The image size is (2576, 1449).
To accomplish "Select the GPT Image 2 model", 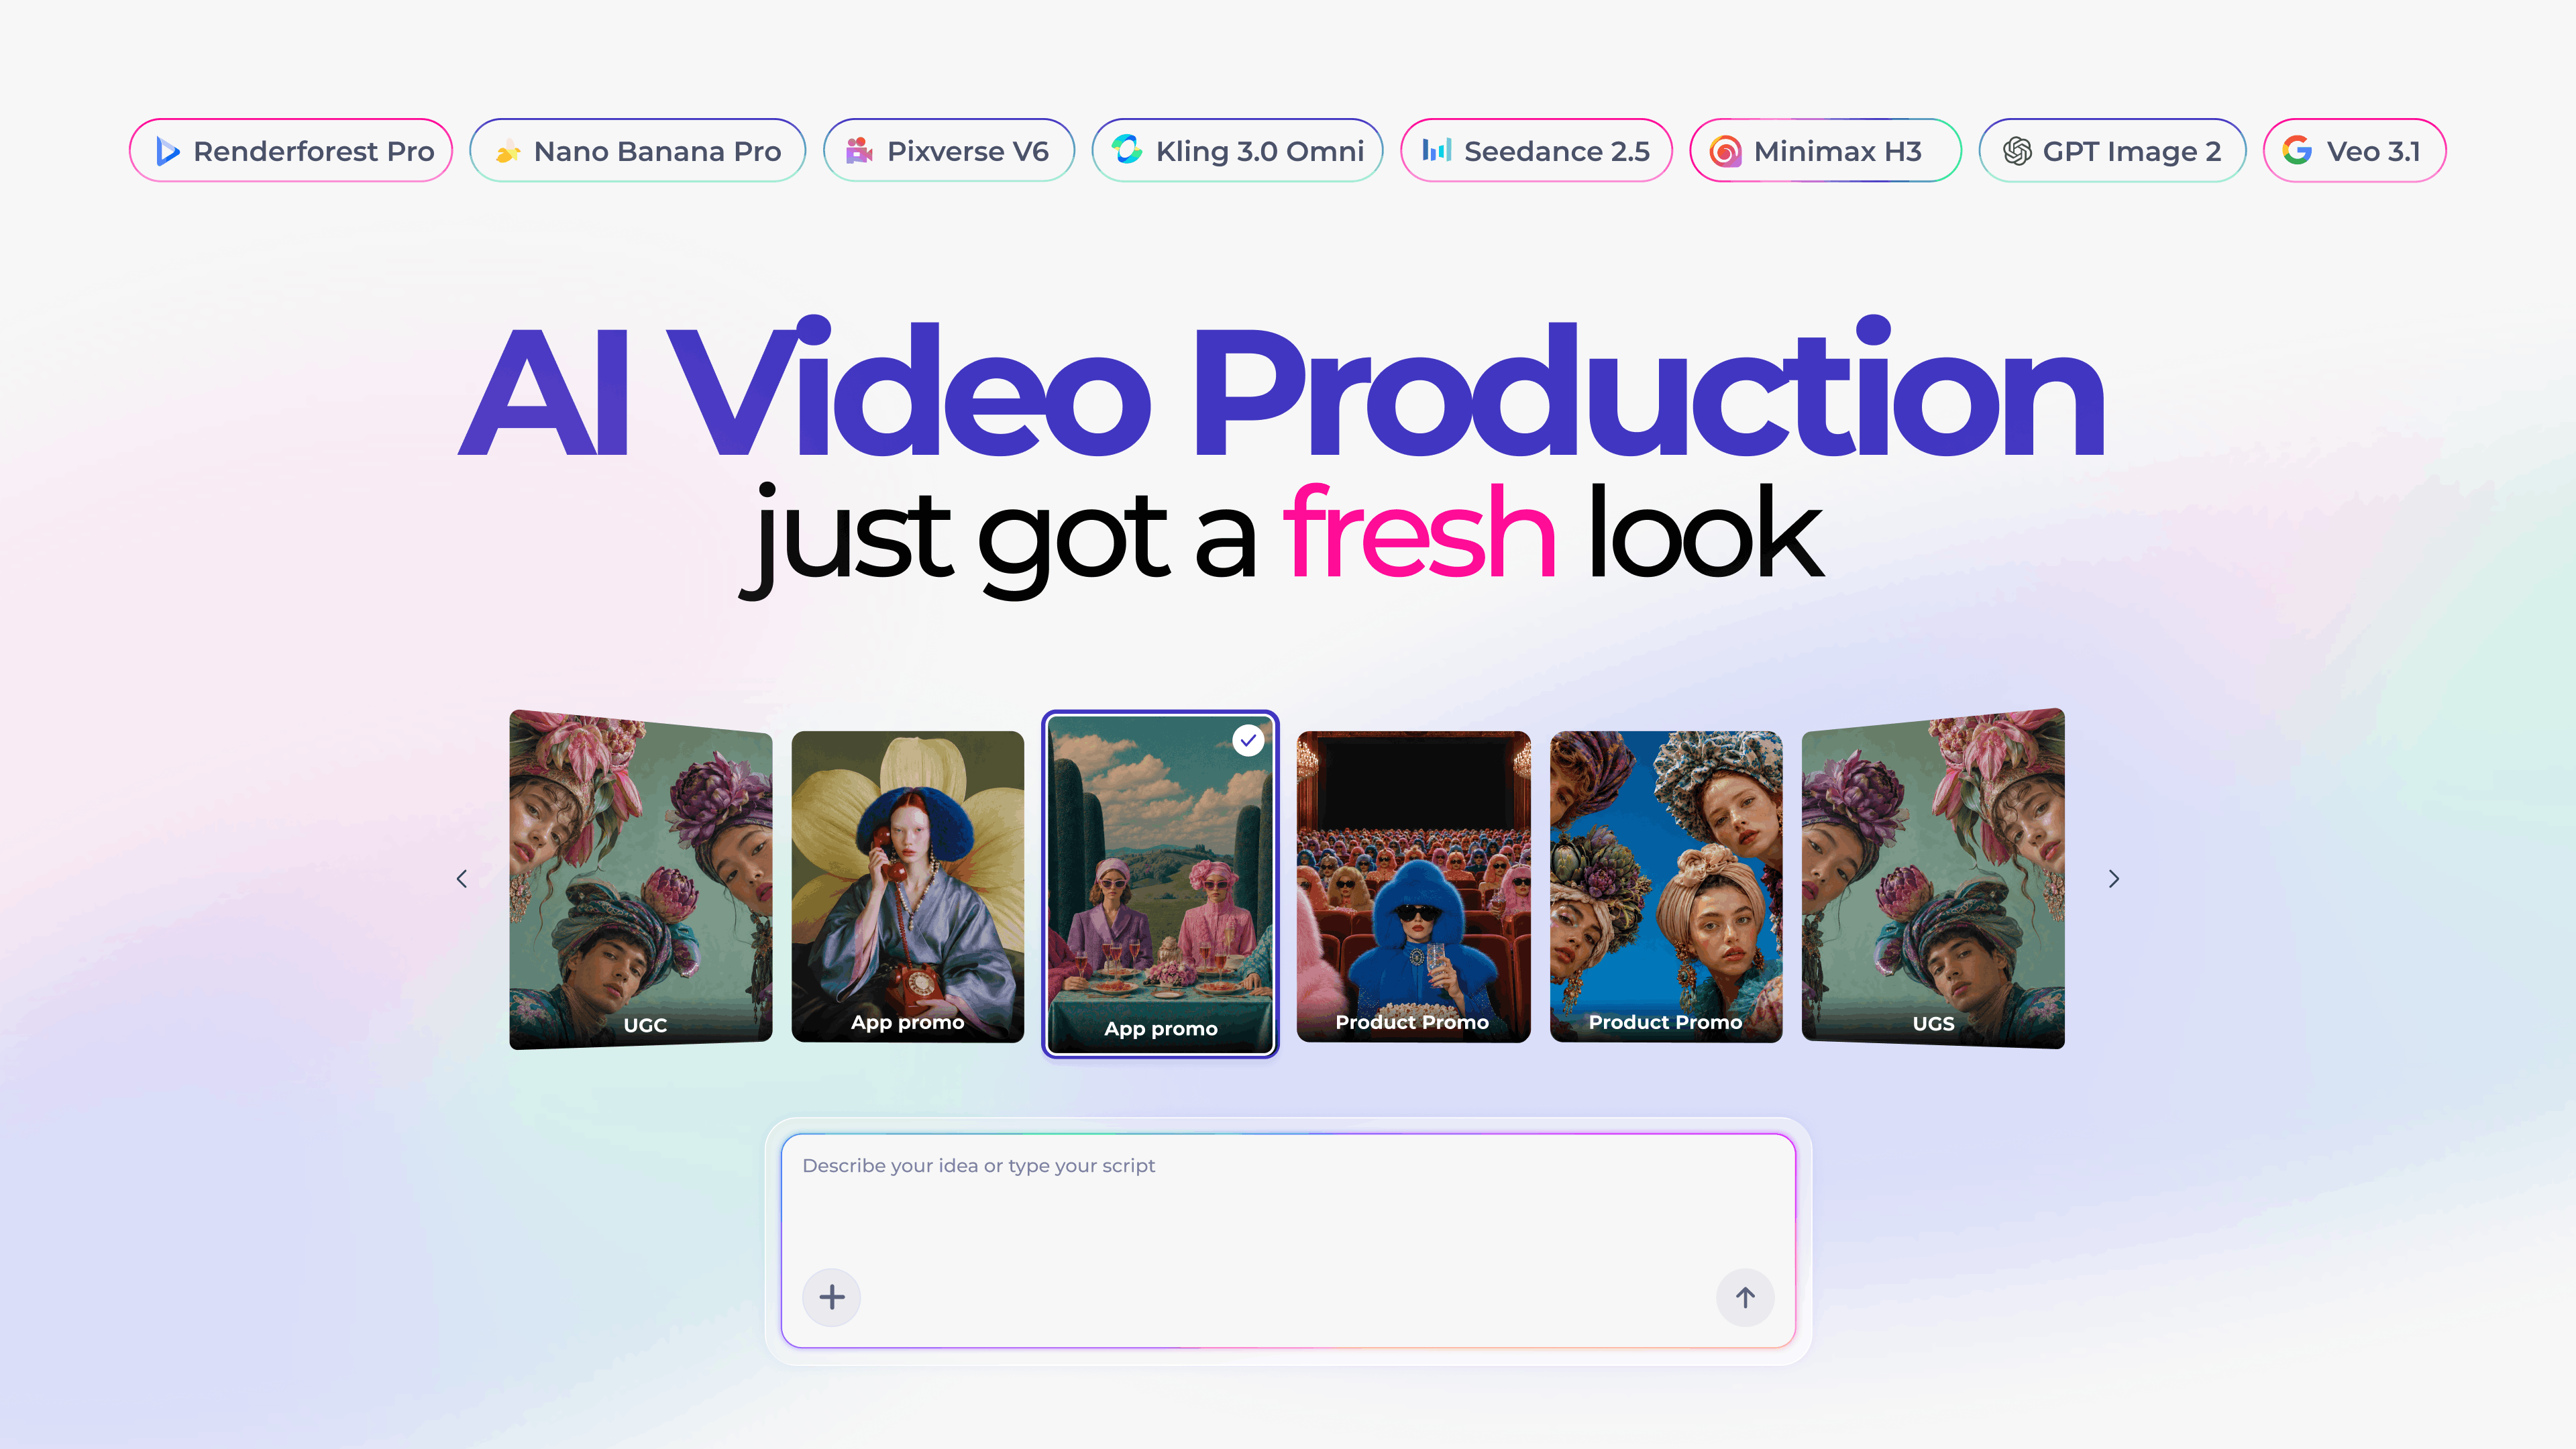I will click(2112, 150).
